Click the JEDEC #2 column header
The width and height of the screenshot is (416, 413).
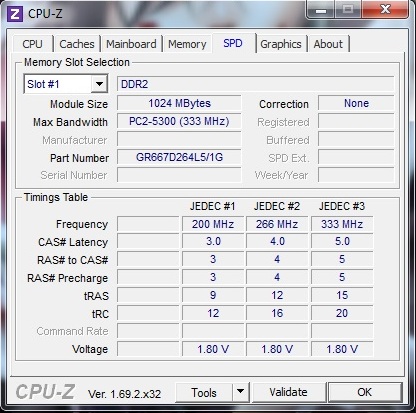pyautogui.click(x=277, y=206)
